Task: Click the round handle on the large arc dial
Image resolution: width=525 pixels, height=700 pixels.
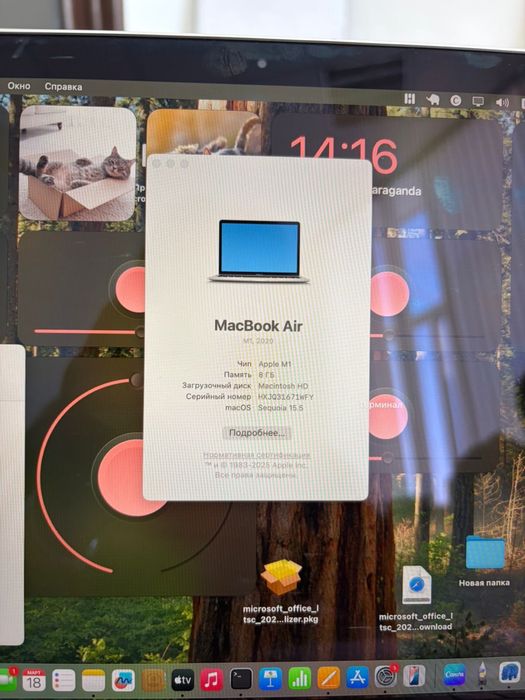Action: click(137, 380)
